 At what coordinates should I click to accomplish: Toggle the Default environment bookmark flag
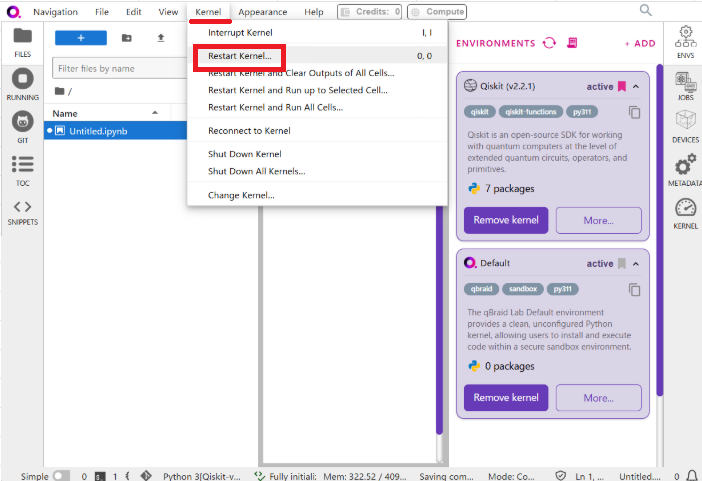[622, 264]
